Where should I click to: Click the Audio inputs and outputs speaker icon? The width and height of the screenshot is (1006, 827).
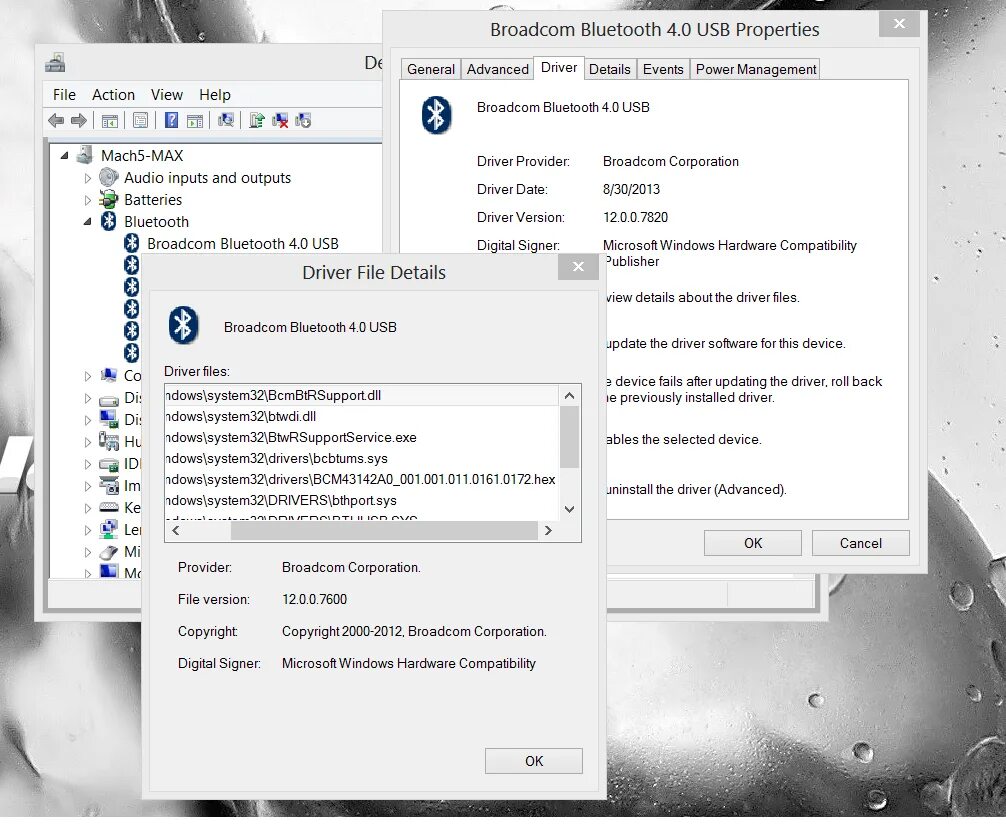108,177
